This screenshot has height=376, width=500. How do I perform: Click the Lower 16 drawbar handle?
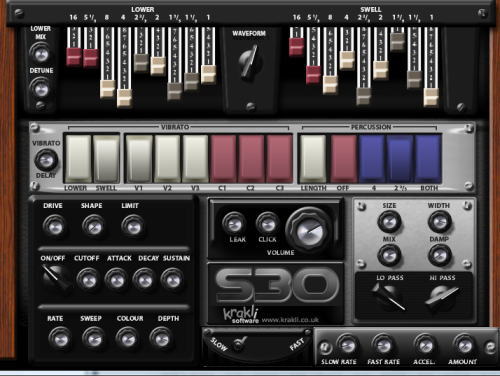74,57
